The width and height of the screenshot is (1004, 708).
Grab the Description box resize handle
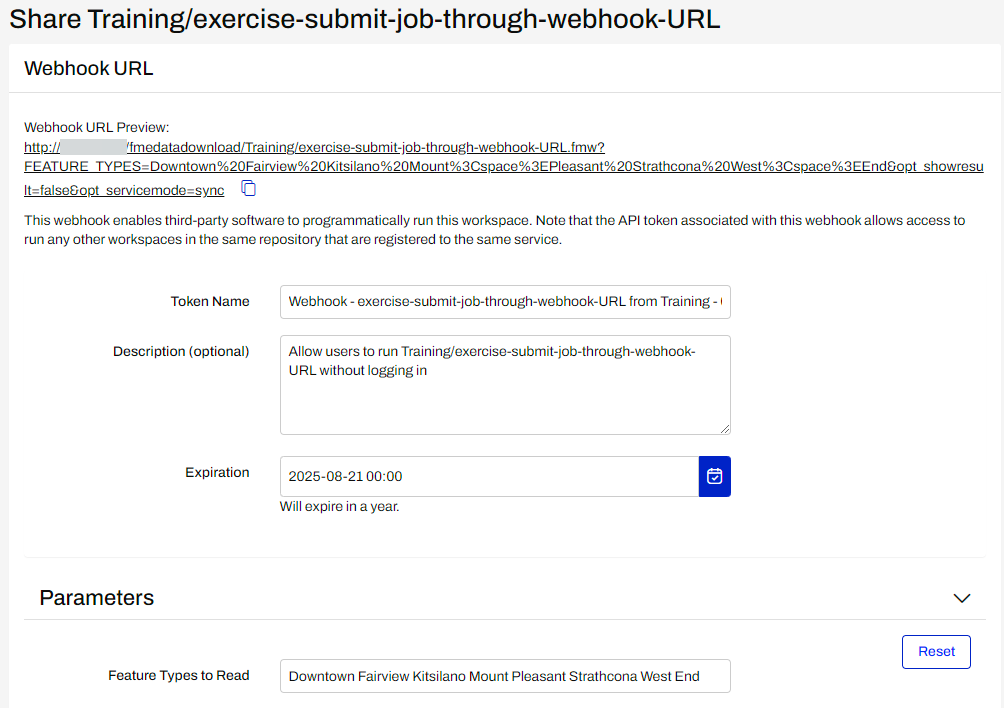pos(724,428)
